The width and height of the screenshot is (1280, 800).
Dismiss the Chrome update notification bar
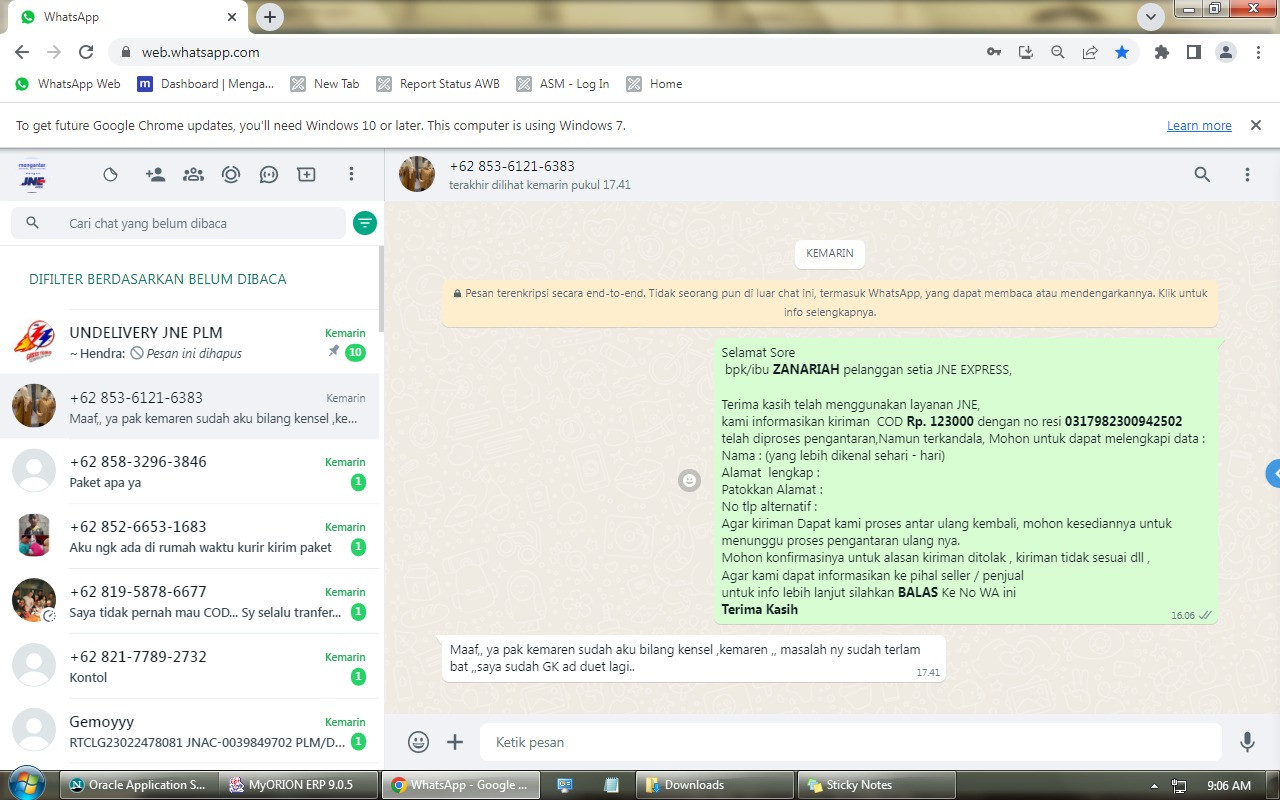1255,125
